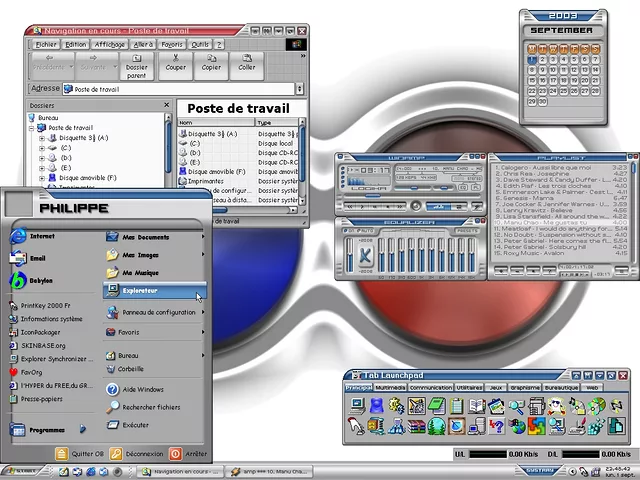Switch to the Multimedia tab in Tab Launchpad

click(x=391, y=386)
